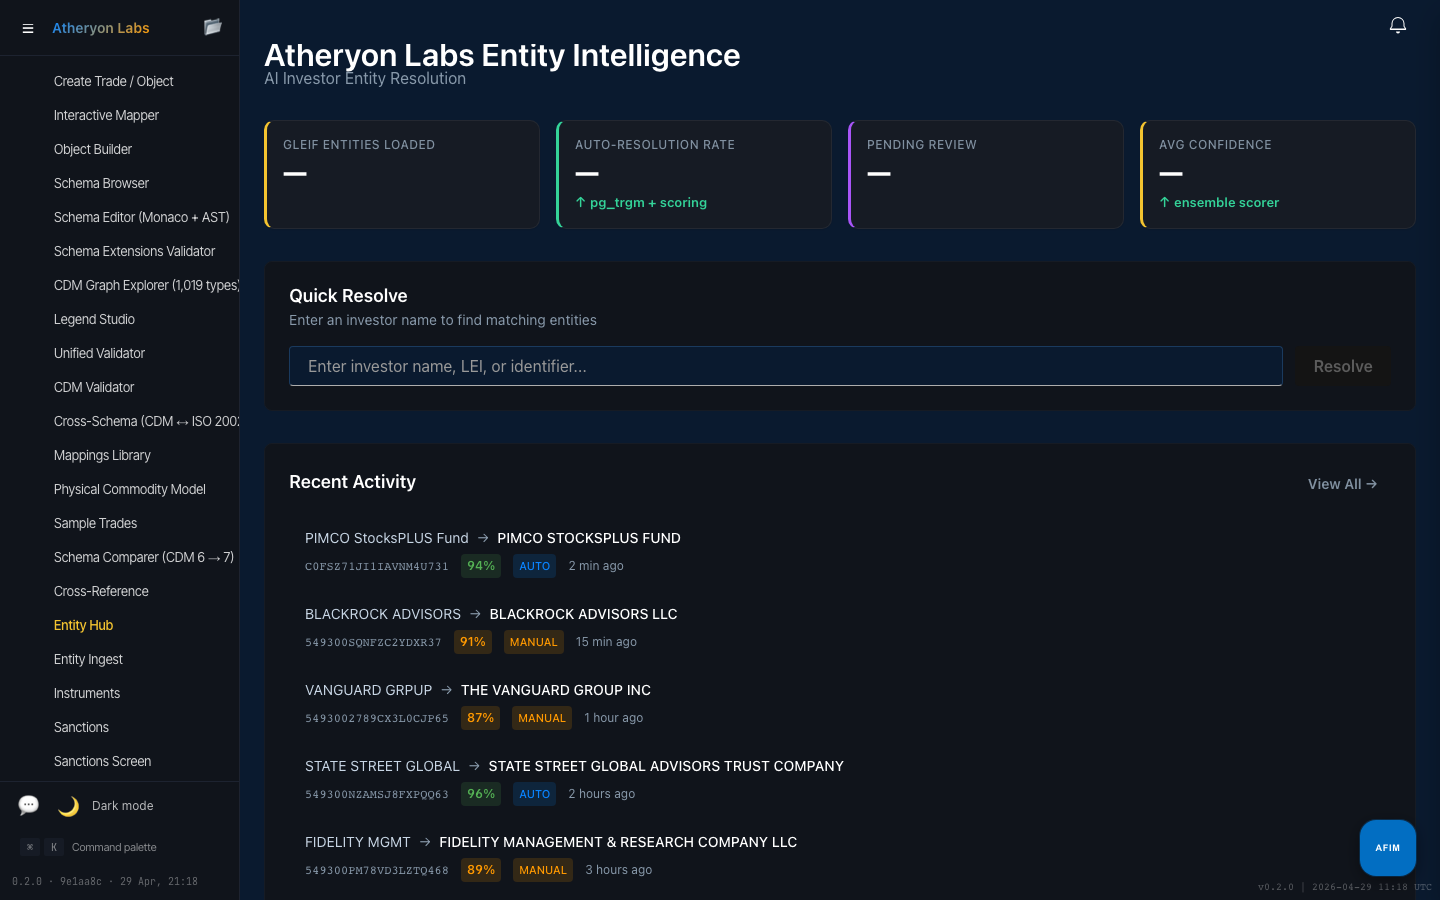Open Physical Commodity Model

click(130, 489)
